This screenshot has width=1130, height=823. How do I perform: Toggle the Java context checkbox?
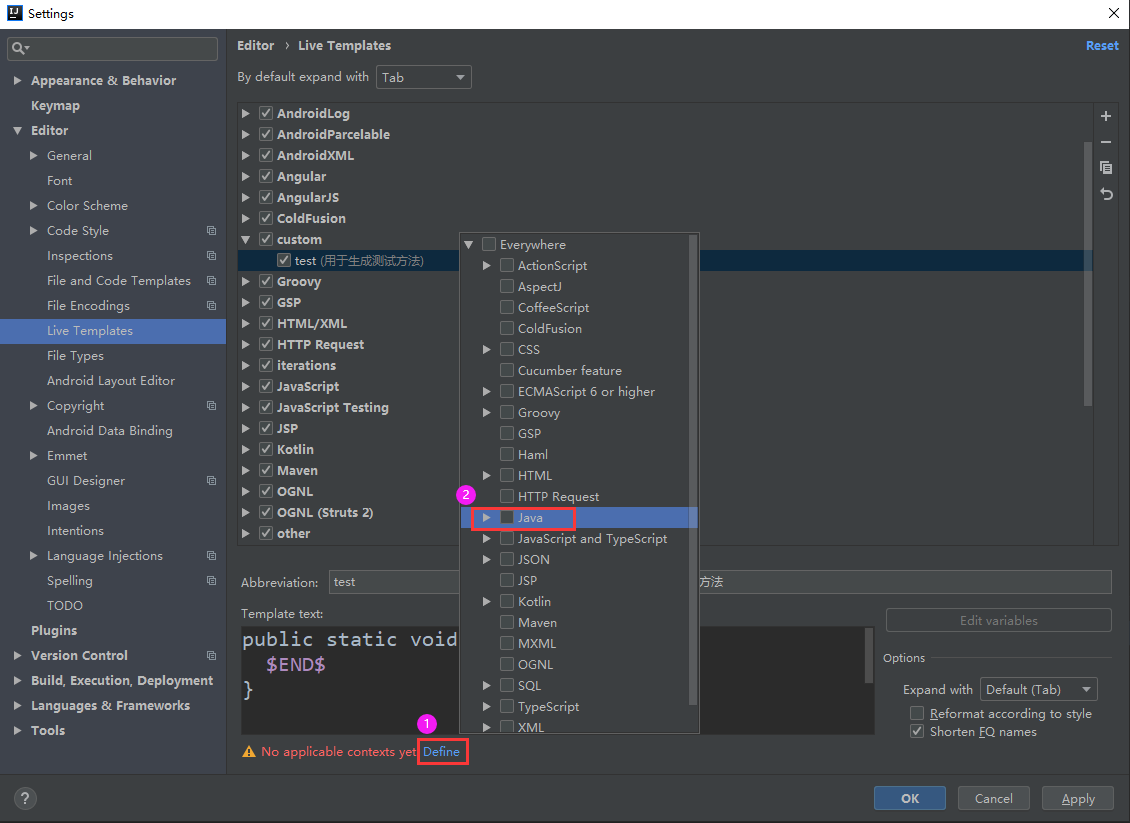coord(507,517)
